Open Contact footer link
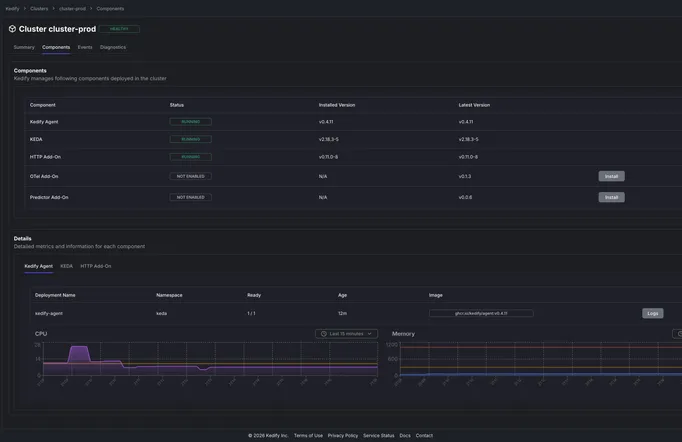The width and height of the screenshot is (682, 442). (x=424, y=435)
